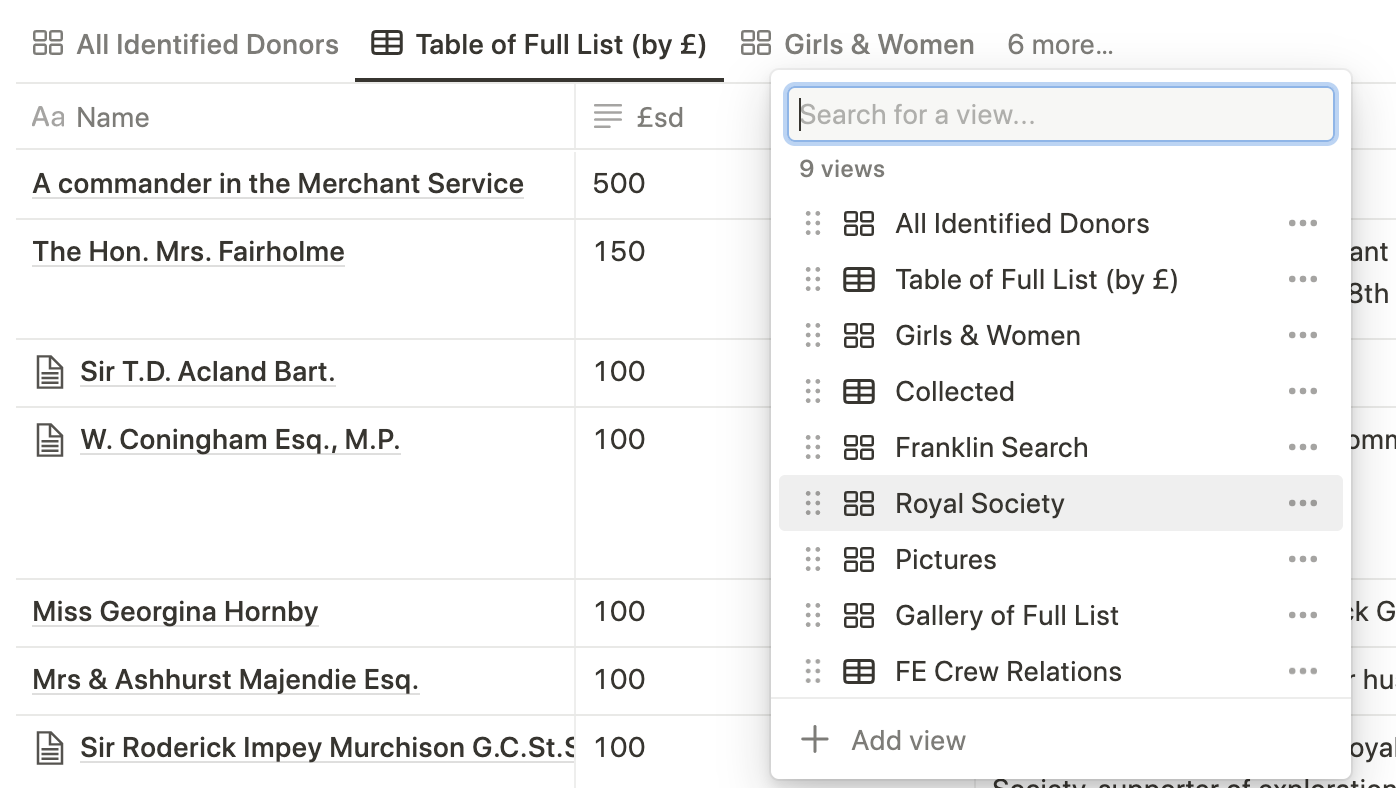The image size is (1396, 788).
Task: Click the plus icon for Add view
Action: (815, 740)
